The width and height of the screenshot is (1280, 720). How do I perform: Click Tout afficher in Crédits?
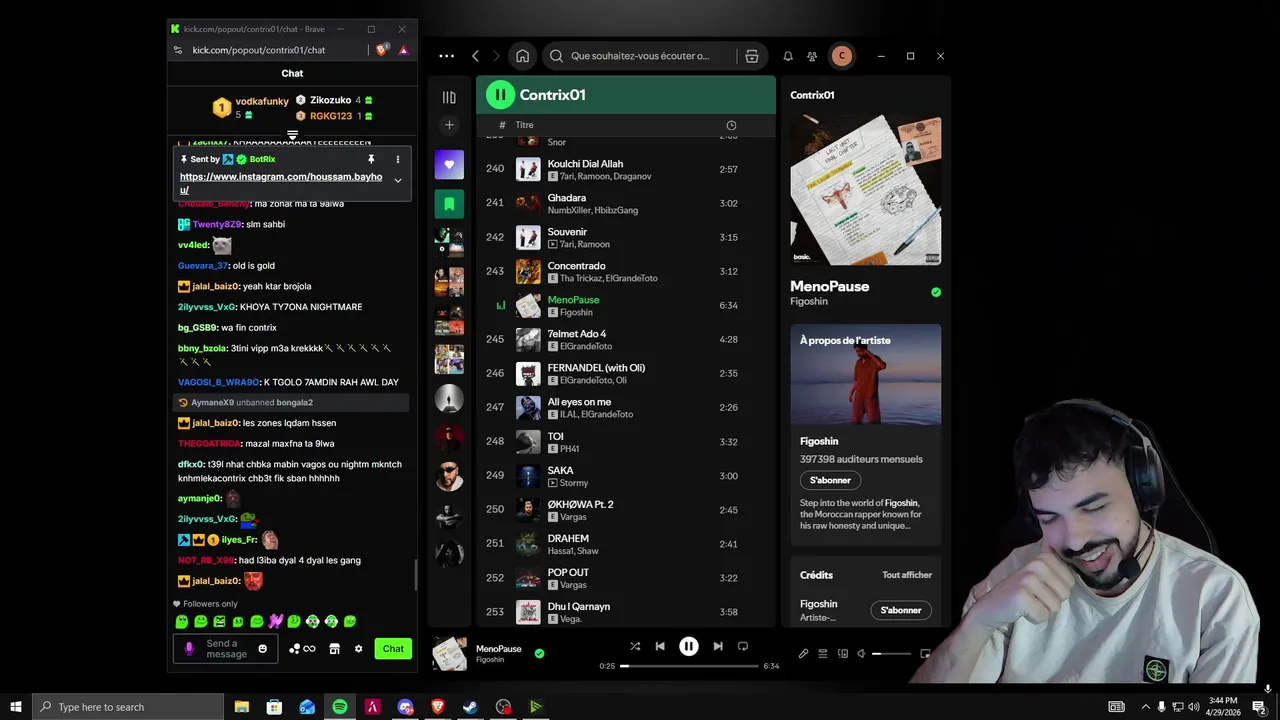tap(907, 575)
